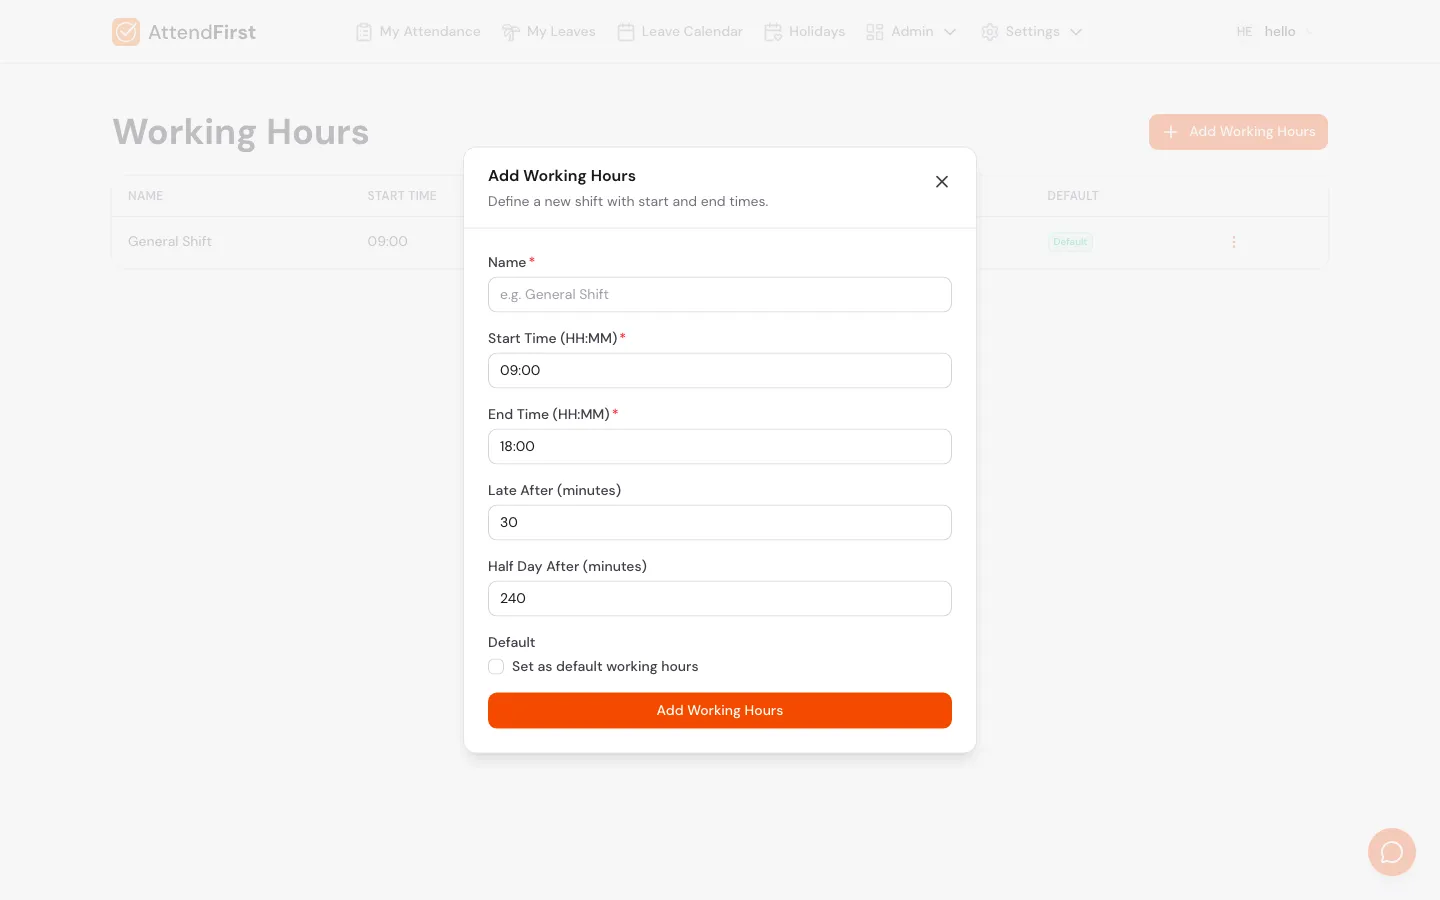
Task: Click the Start Time input showing 09:00
Action: [x=719, y=370]
